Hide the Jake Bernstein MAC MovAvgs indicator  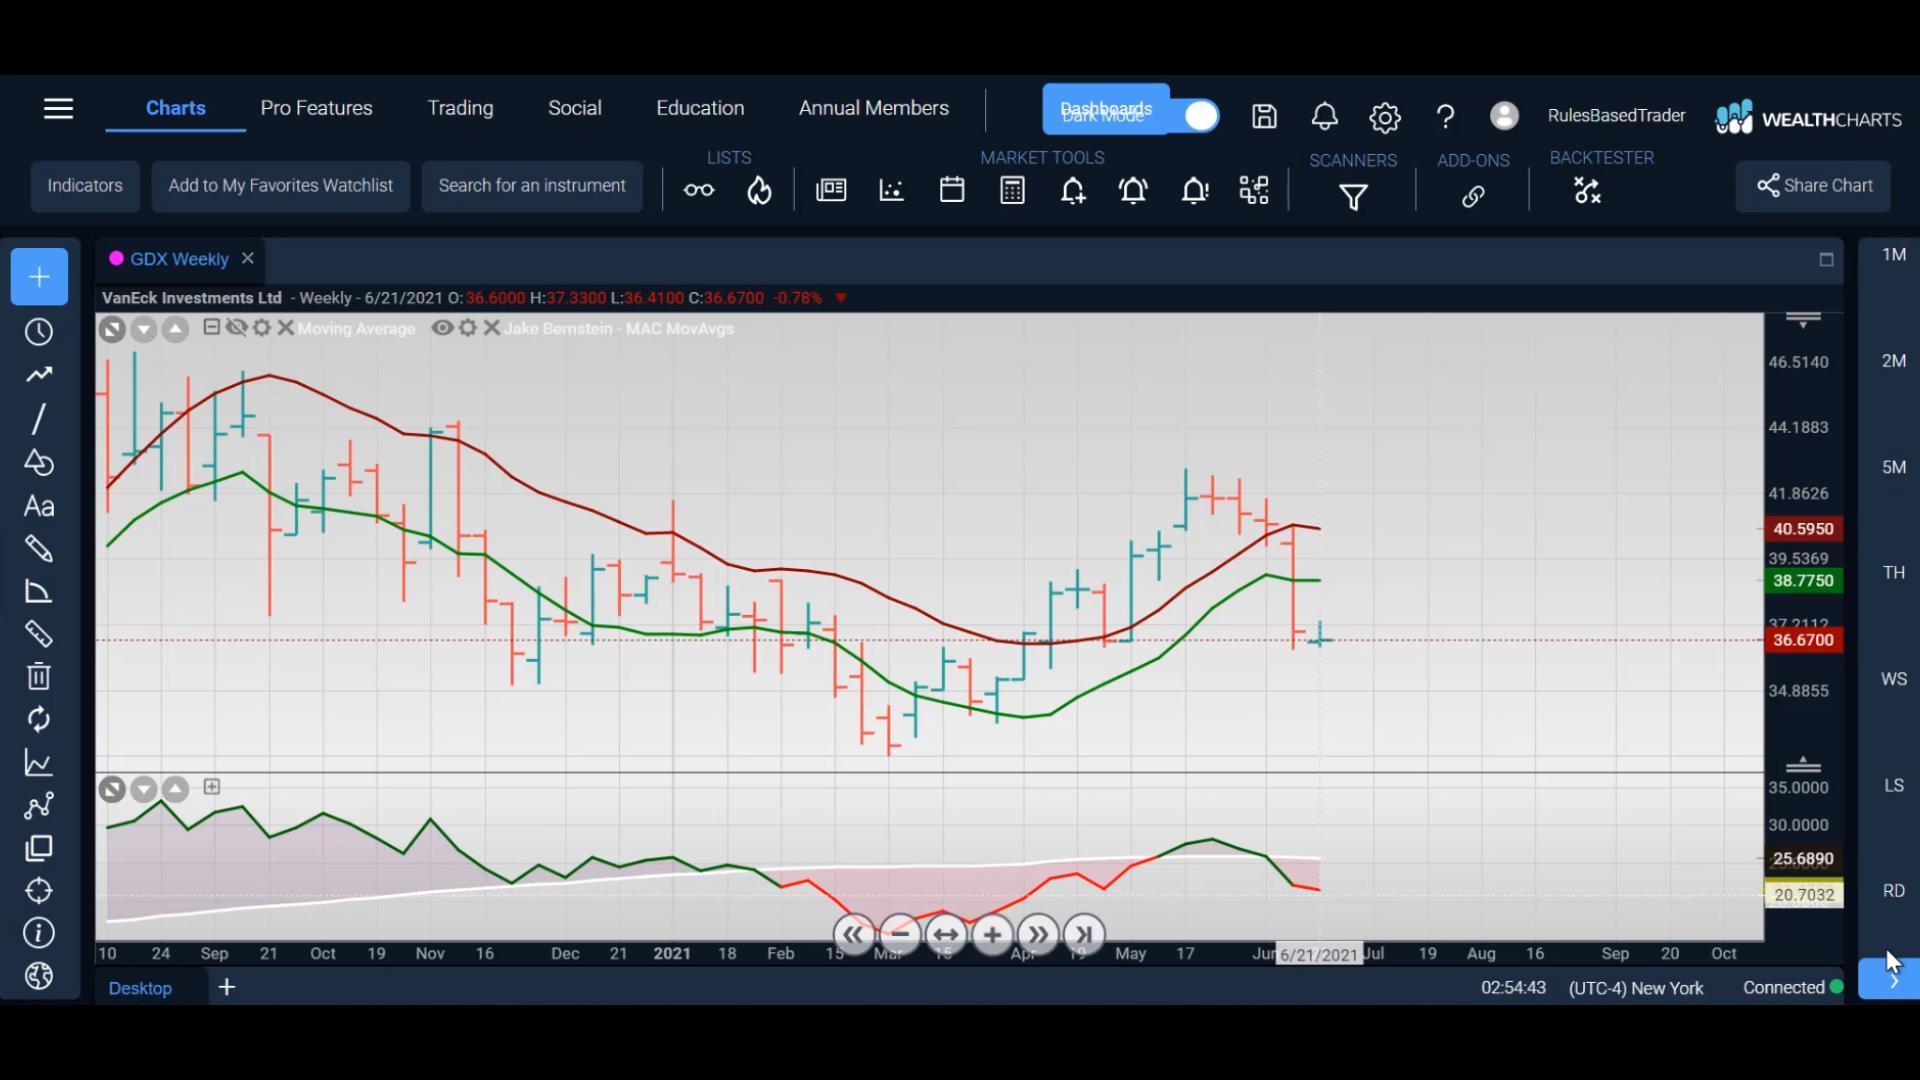pos(442,328)
